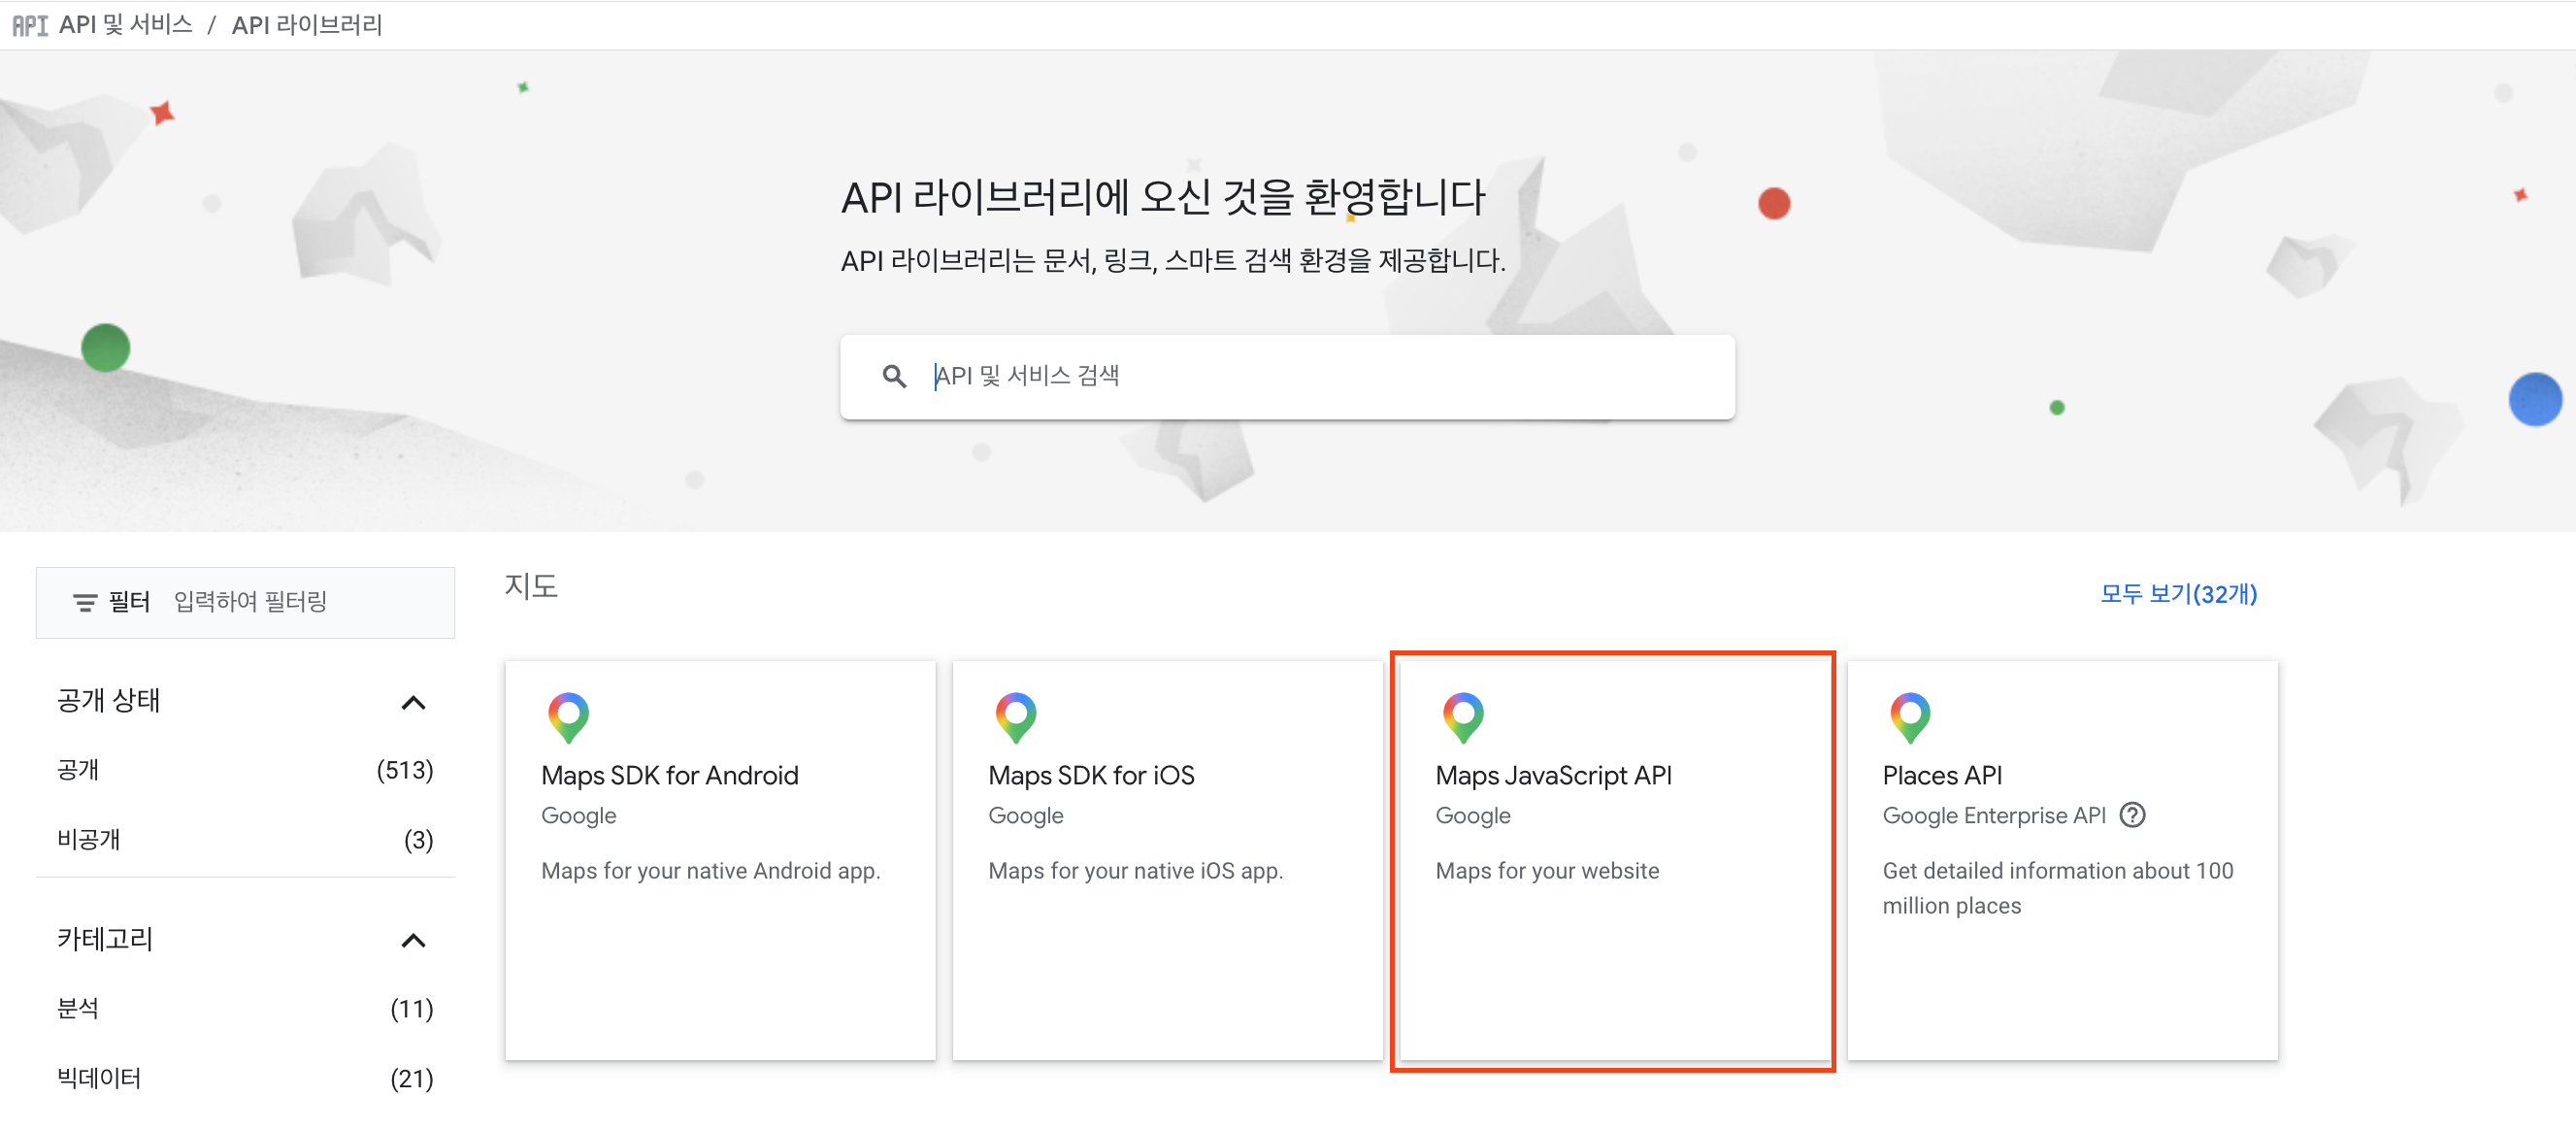Click the Maps SDK for iOS pin icon
This screenshot has width=2576, height=1130.
coord(1016,716)
